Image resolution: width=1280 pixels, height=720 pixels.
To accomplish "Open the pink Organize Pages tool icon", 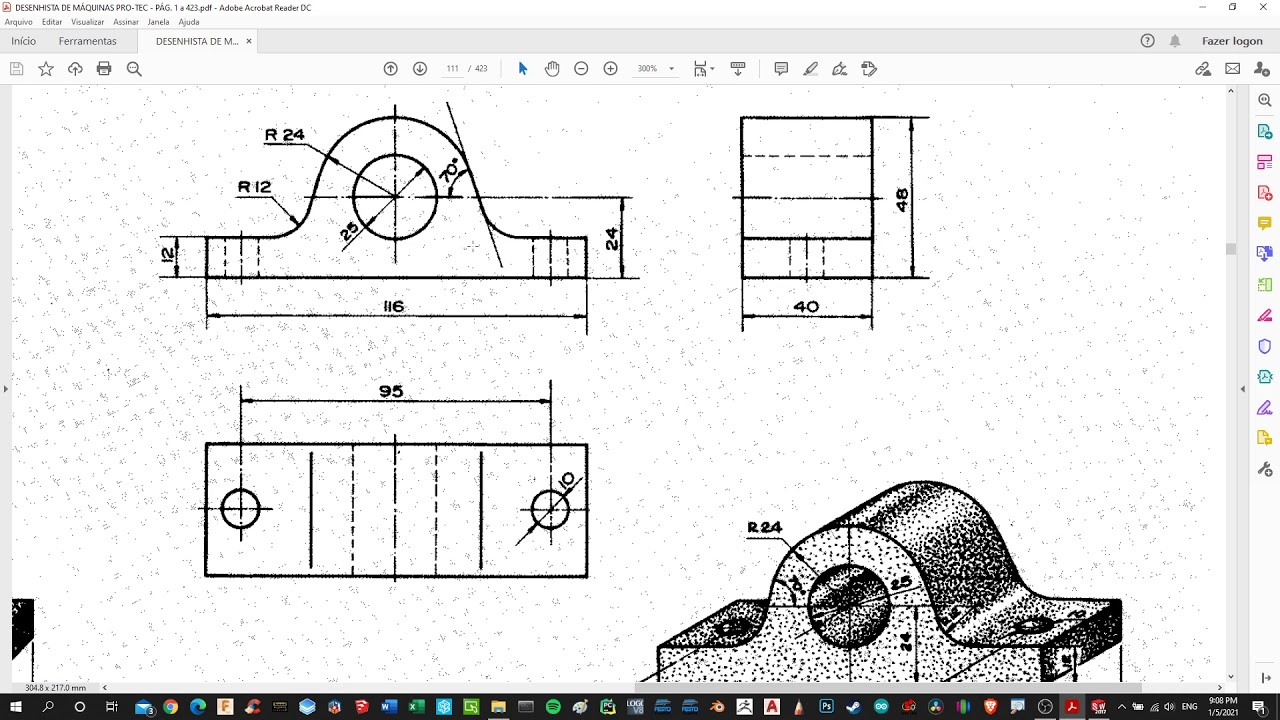I will (1265, 162).
